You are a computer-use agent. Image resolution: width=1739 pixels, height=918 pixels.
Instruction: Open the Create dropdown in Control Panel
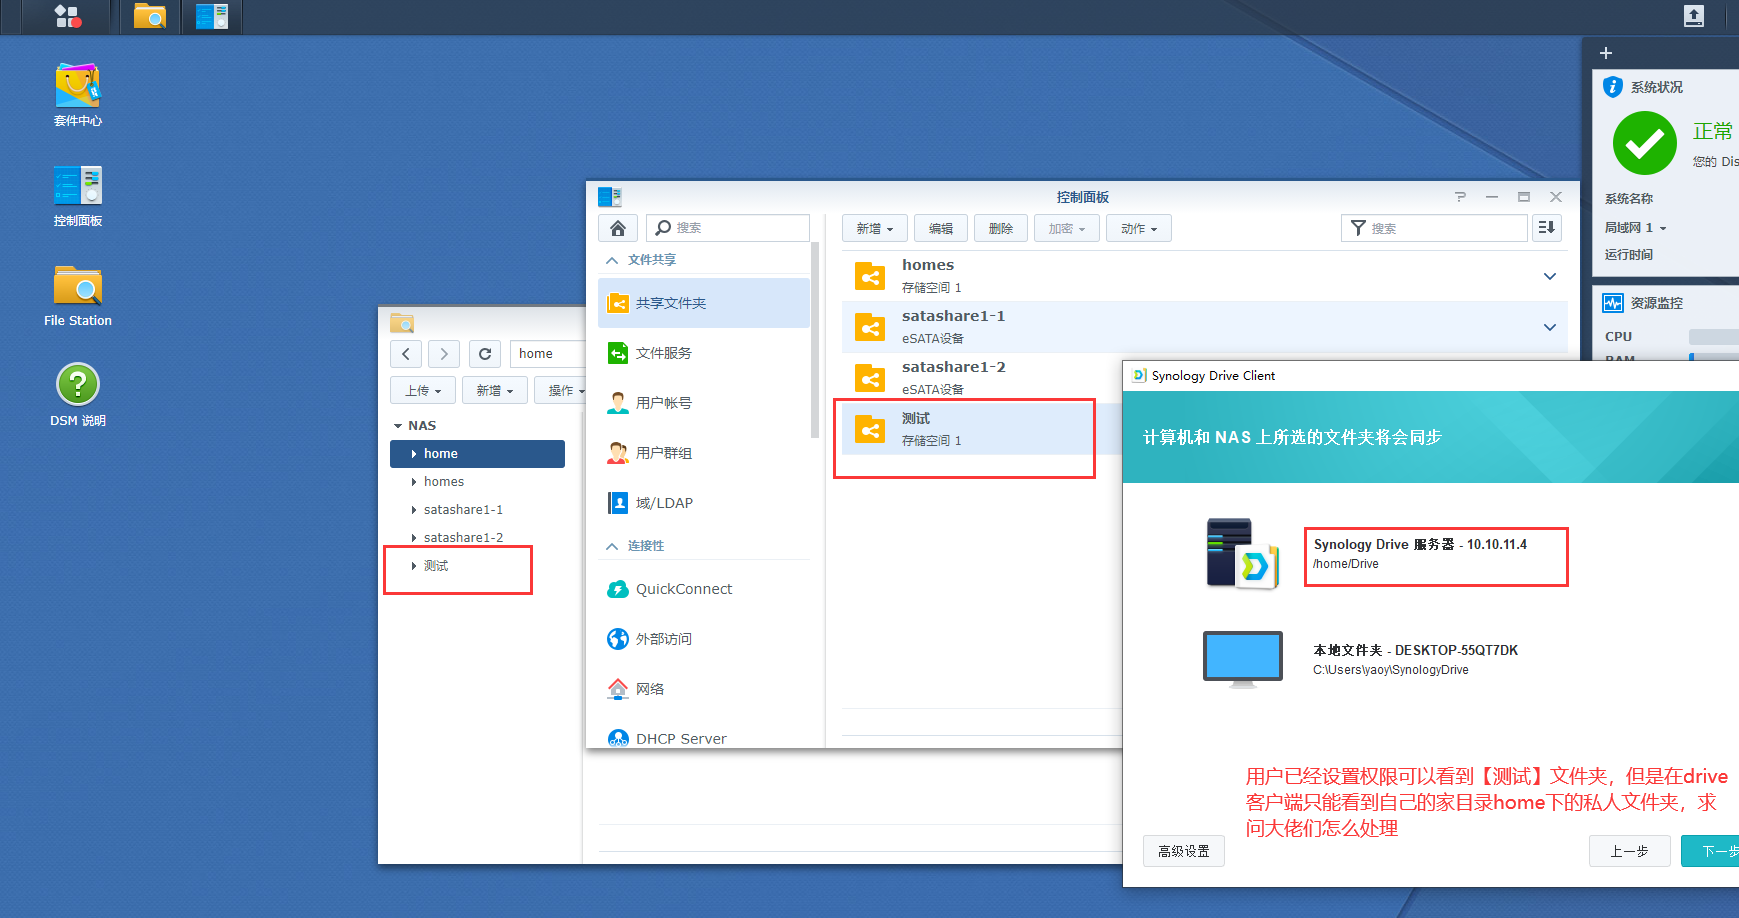coord(874,228)
